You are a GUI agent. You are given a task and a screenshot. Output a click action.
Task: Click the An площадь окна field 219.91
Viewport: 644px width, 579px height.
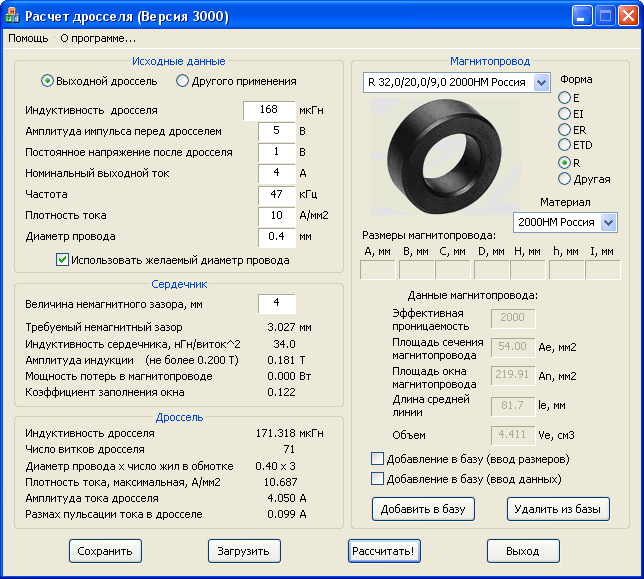click(x=513, y=376)
